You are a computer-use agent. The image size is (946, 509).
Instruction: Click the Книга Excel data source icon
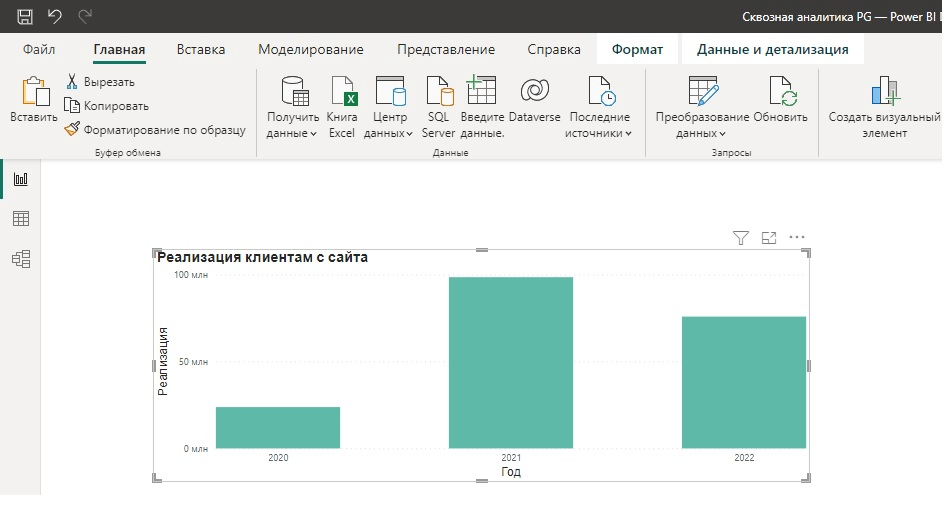(x=342, y=107)
